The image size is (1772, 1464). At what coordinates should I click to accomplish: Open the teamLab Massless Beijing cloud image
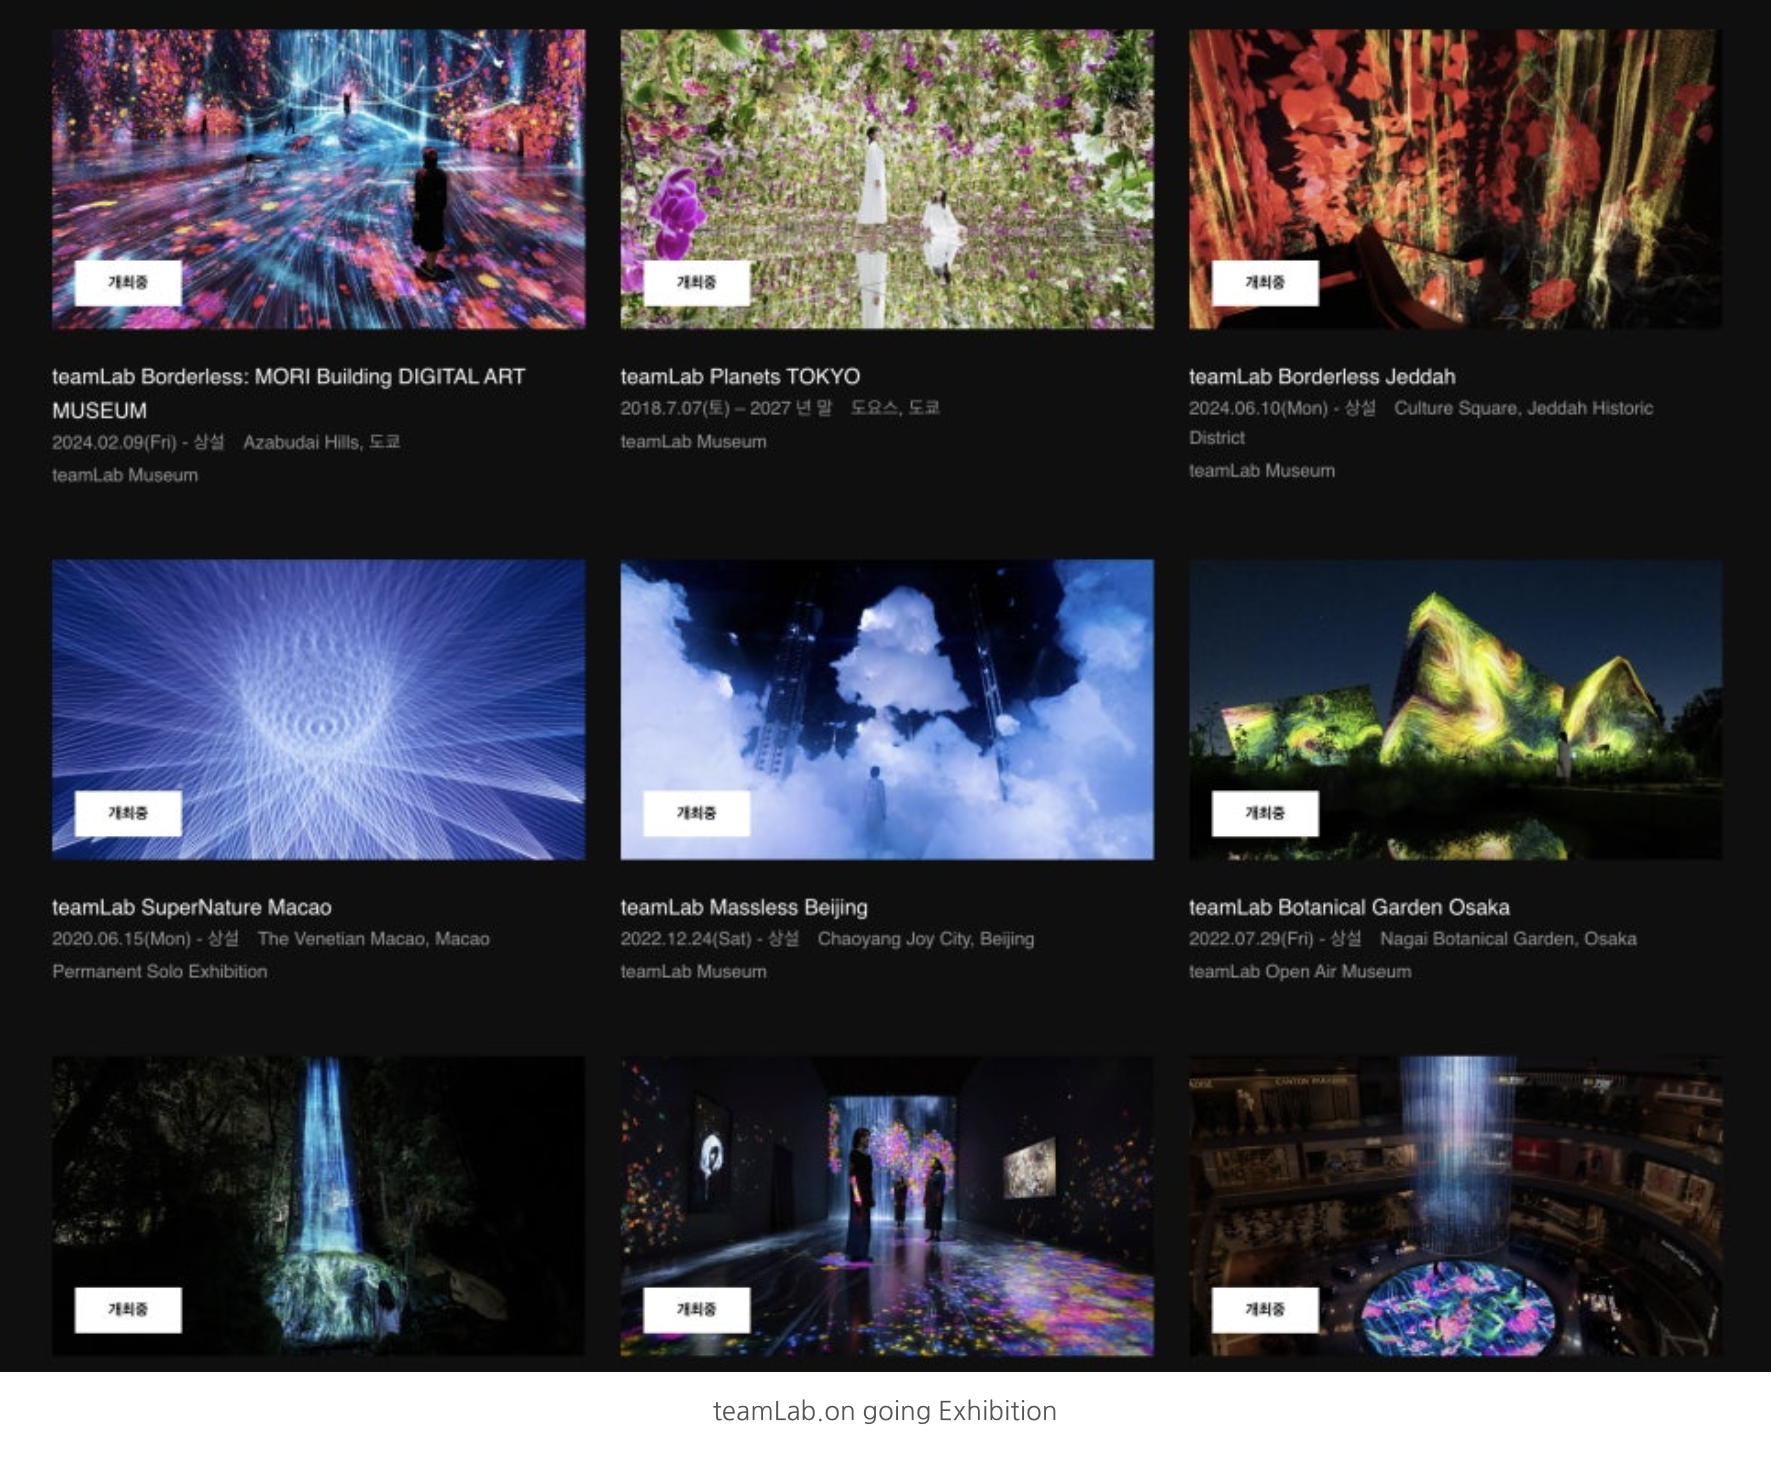(886, 709)
